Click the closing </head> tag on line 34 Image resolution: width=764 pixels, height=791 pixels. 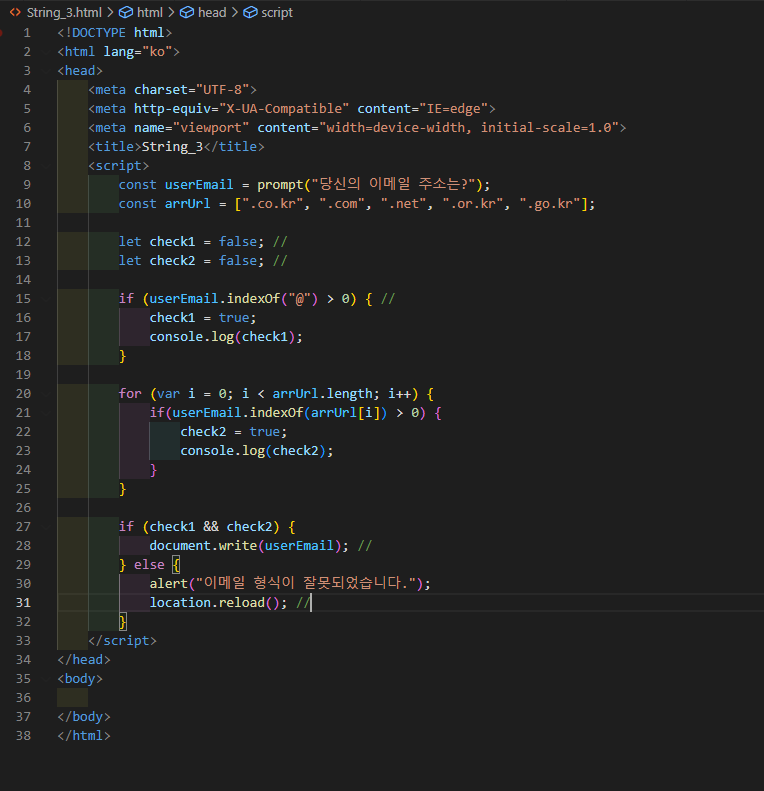tap(84, 660)
